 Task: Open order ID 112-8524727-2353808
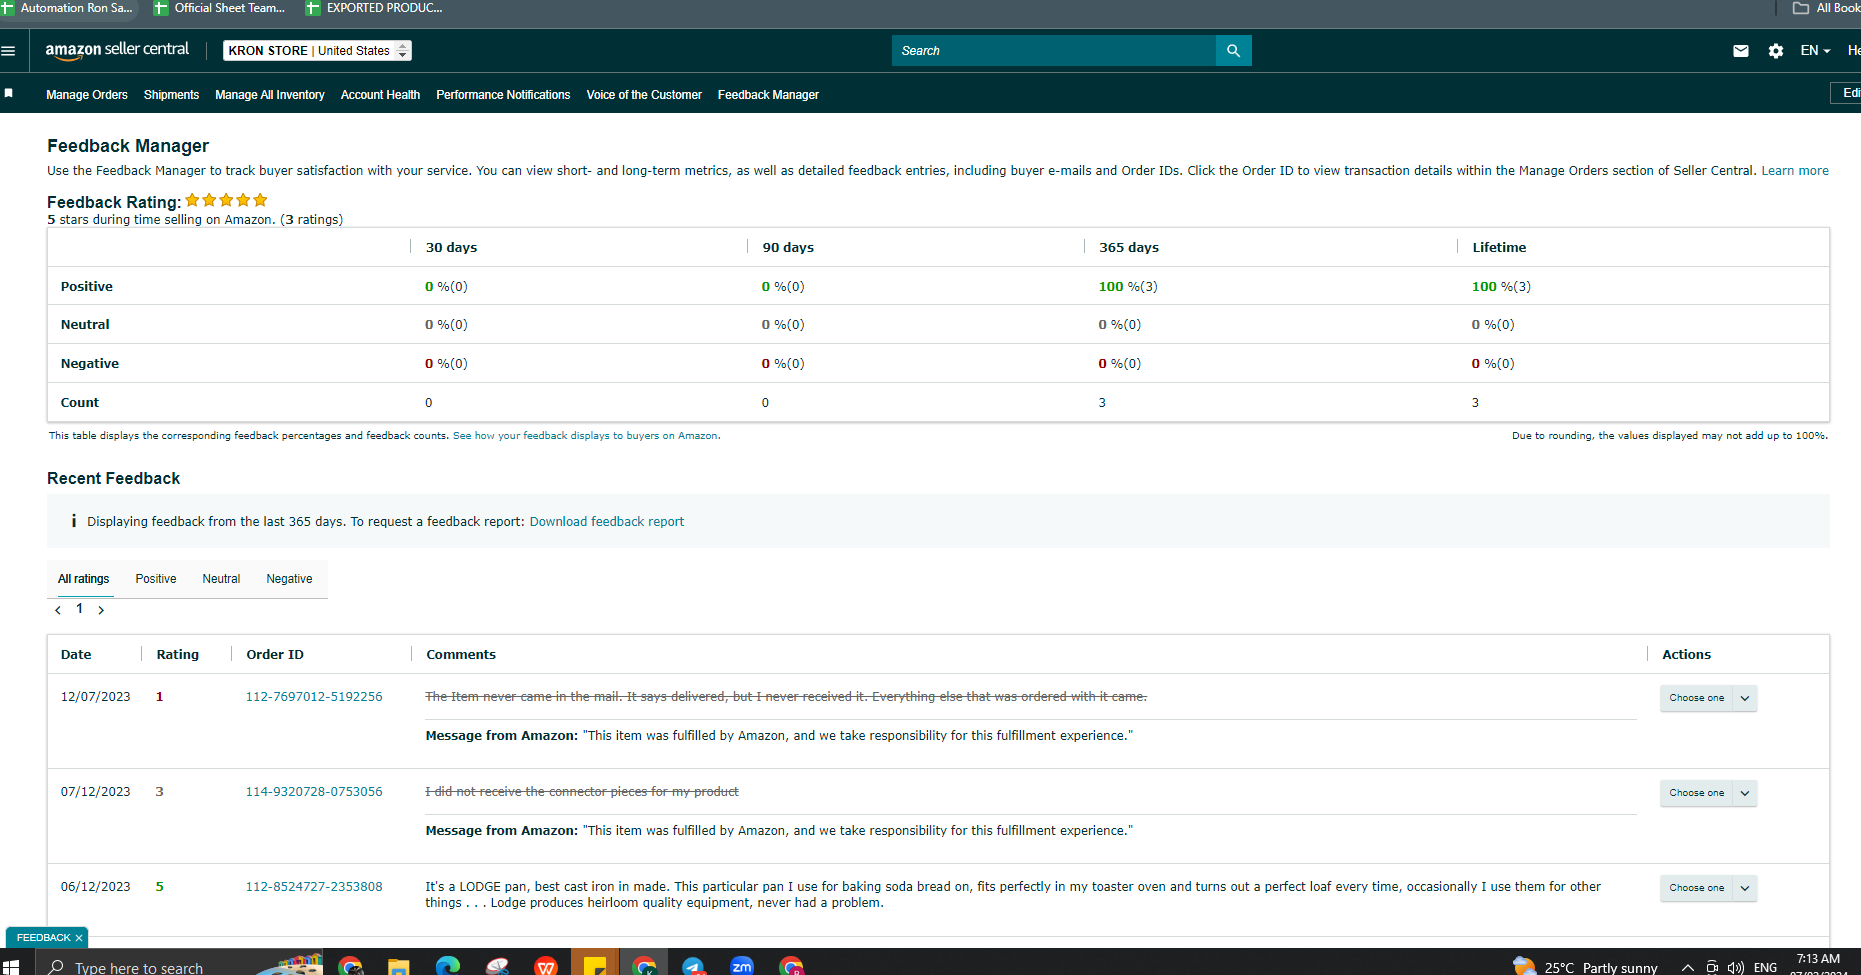(x=314, y=887)
